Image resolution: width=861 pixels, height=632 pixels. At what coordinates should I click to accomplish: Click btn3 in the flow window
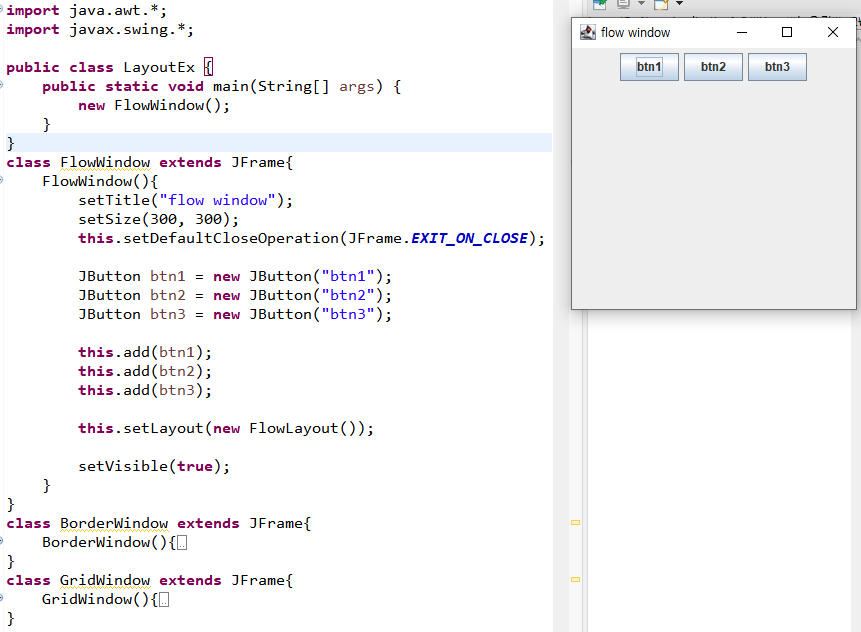(x=777, y=67)
